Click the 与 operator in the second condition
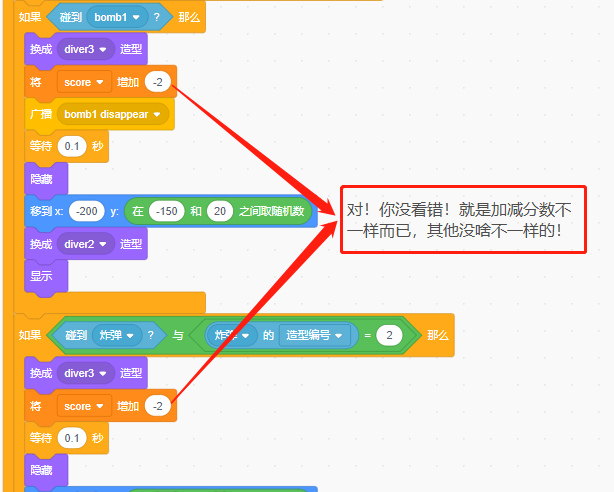This screenshot has height=492, width=614. (x=178, y=335)
